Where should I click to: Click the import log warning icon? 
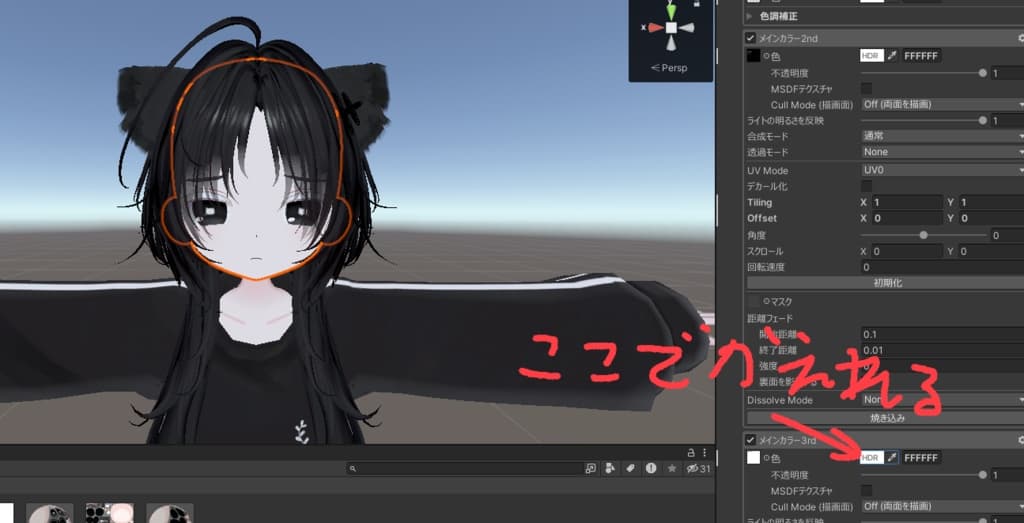[x=651, y=468]
